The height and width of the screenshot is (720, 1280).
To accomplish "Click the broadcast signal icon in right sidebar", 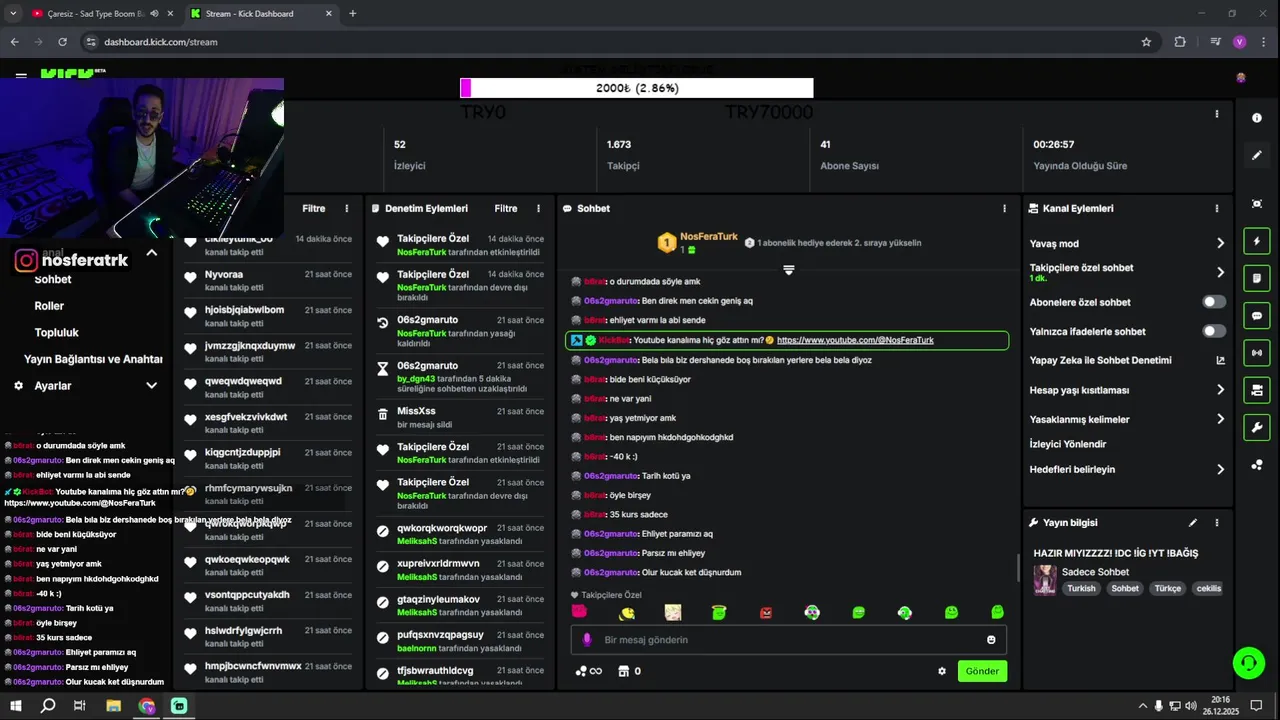I will pyautogui.click(x=1257, y=353).
